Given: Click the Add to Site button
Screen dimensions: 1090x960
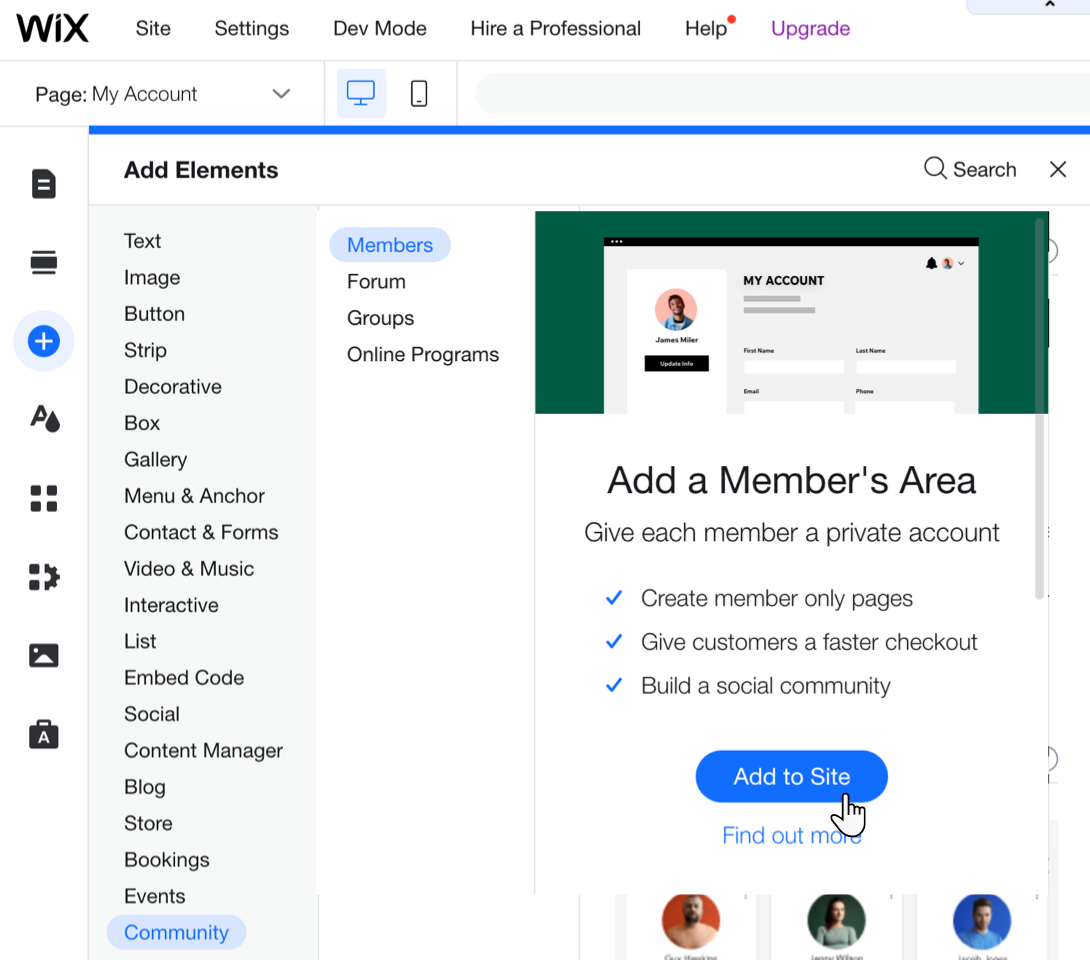Looking at the screenshot, I should point(791,776).
